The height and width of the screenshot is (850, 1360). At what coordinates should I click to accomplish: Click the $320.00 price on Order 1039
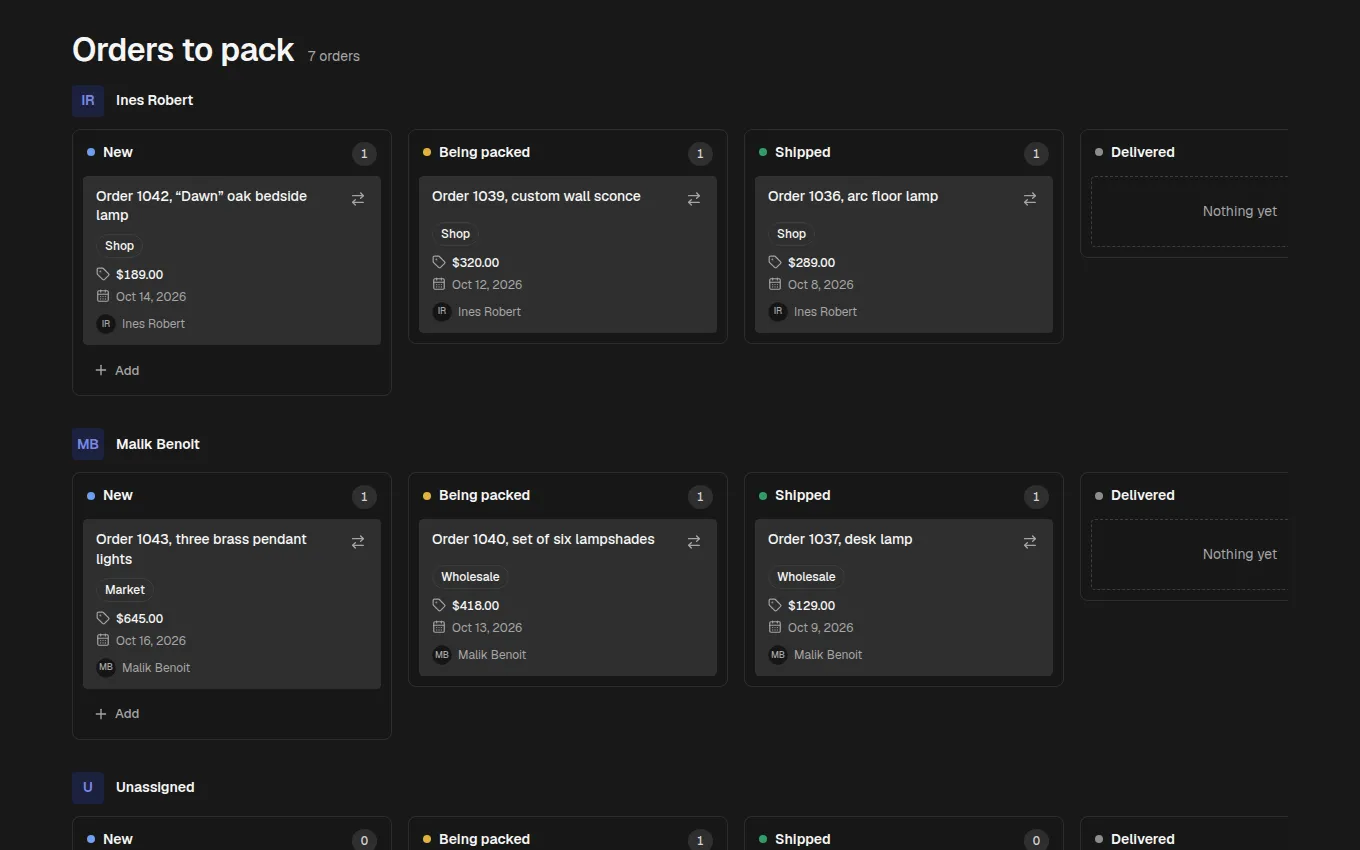[x=475, y=262]
